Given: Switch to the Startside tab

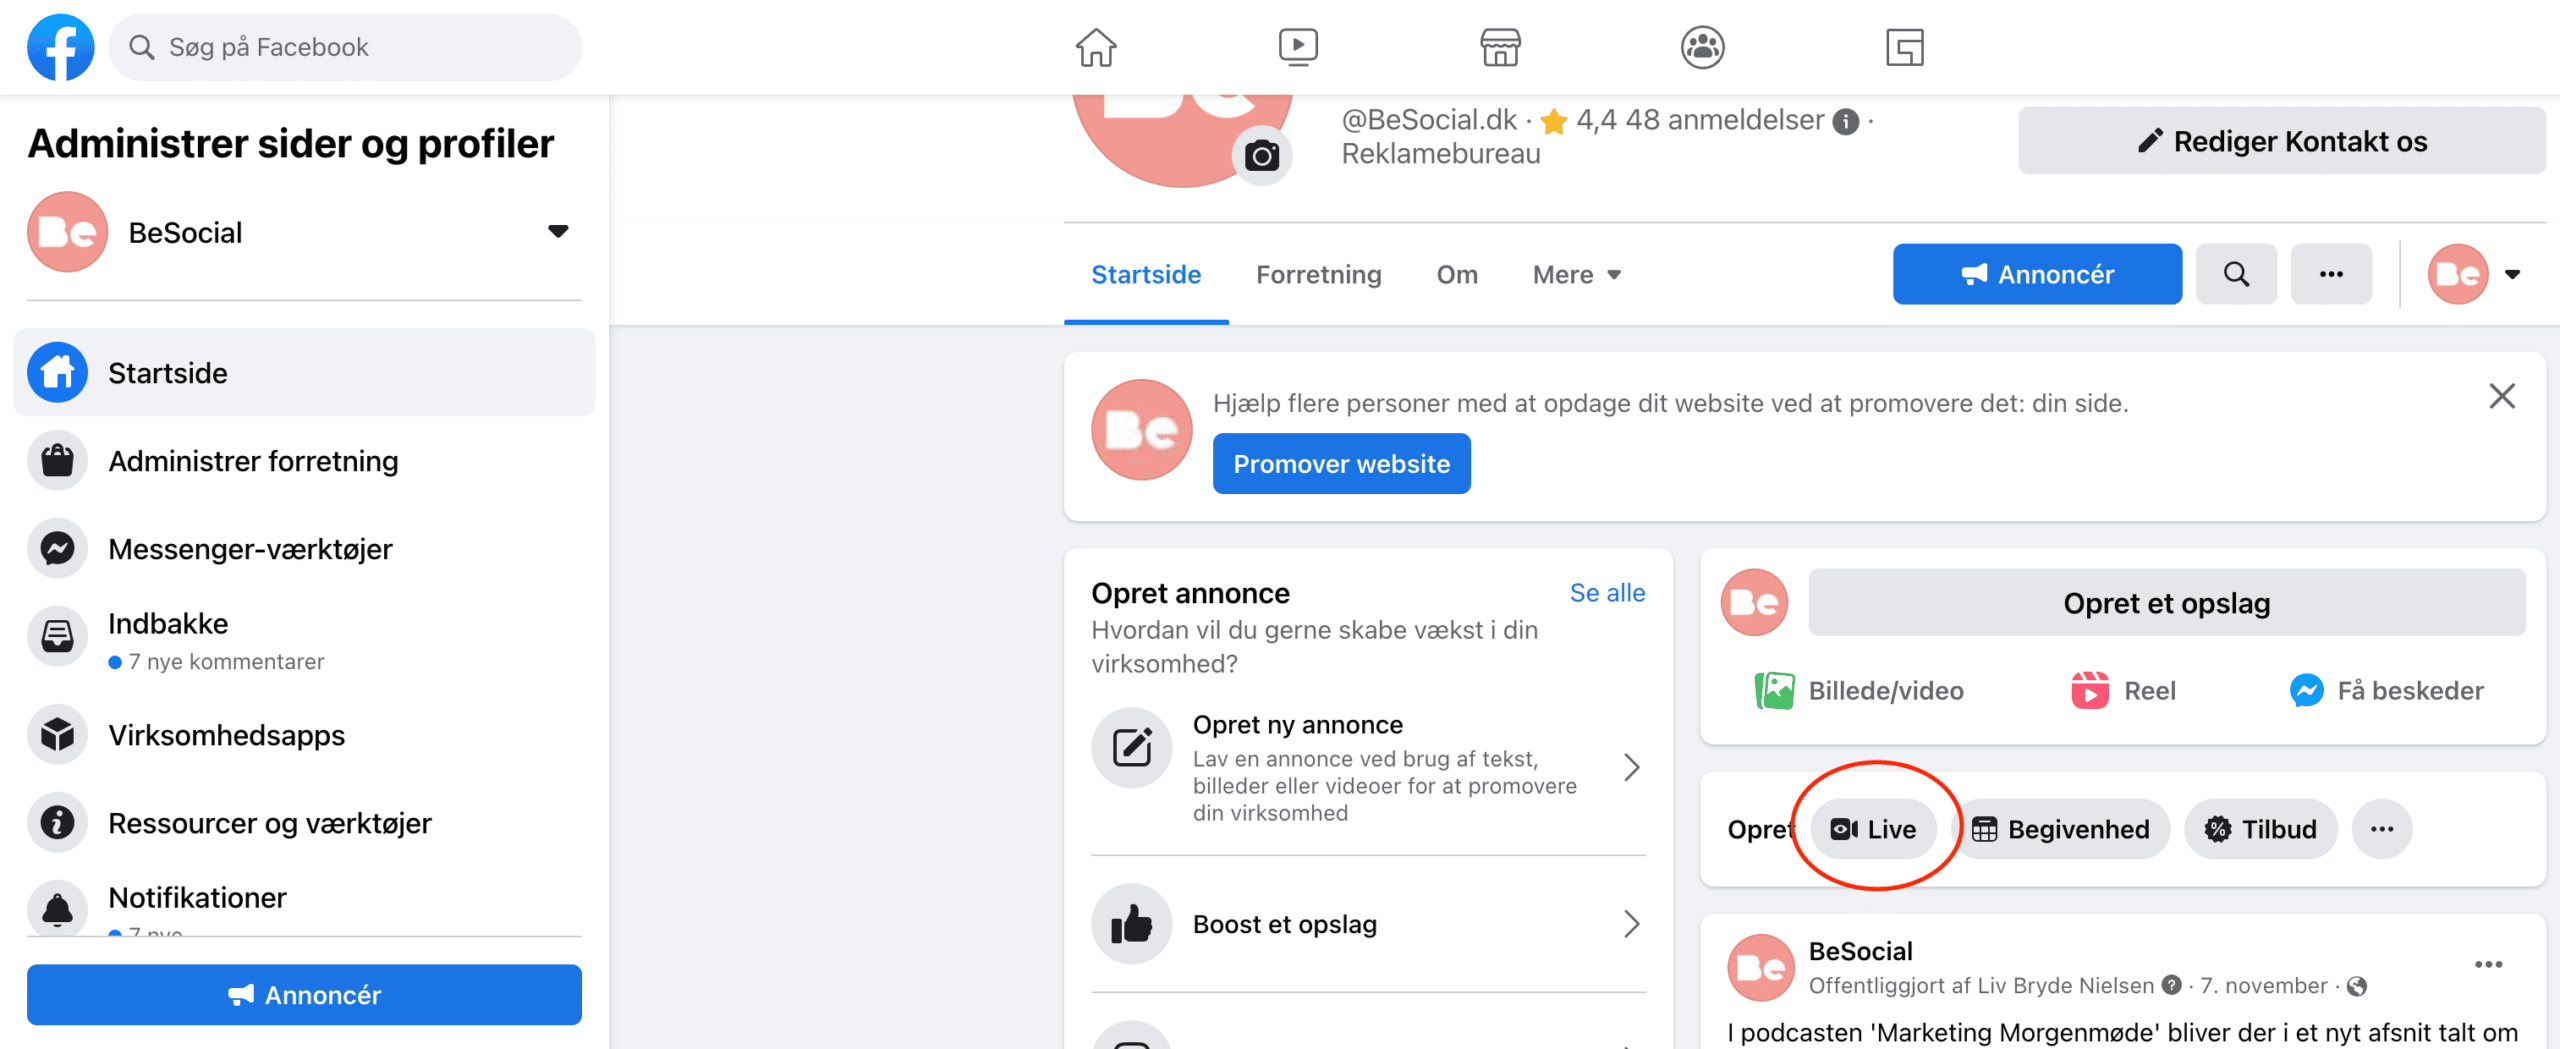Looking at the screenshot, I should coord(1146,275).
